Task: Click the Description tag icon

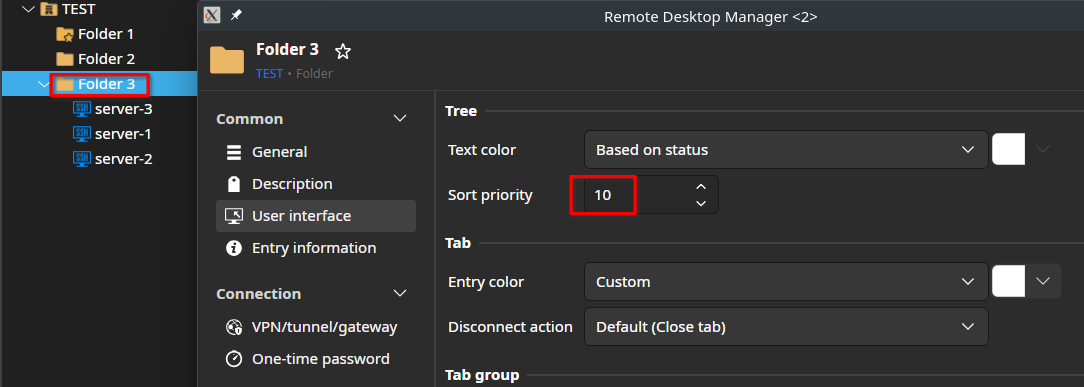Action: click(234, 184)
